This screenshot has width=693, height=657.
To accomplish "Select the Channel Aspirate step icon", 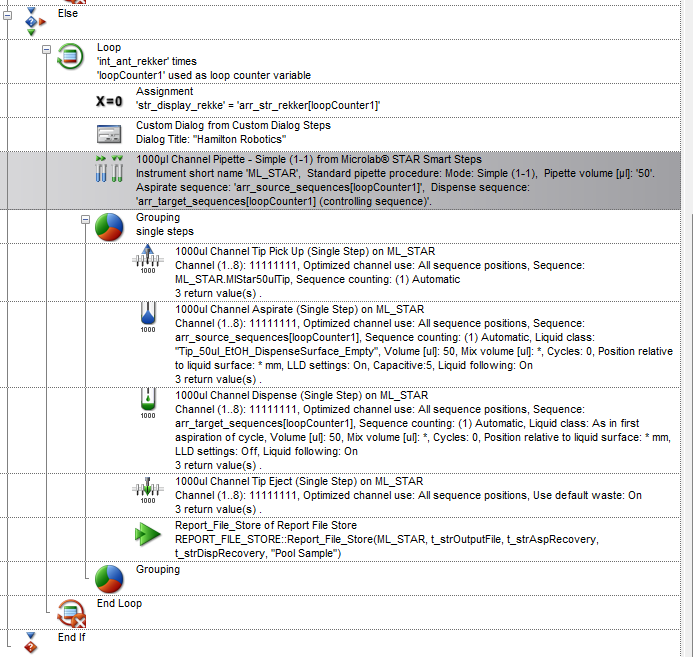I will click(x=148, y=317).
